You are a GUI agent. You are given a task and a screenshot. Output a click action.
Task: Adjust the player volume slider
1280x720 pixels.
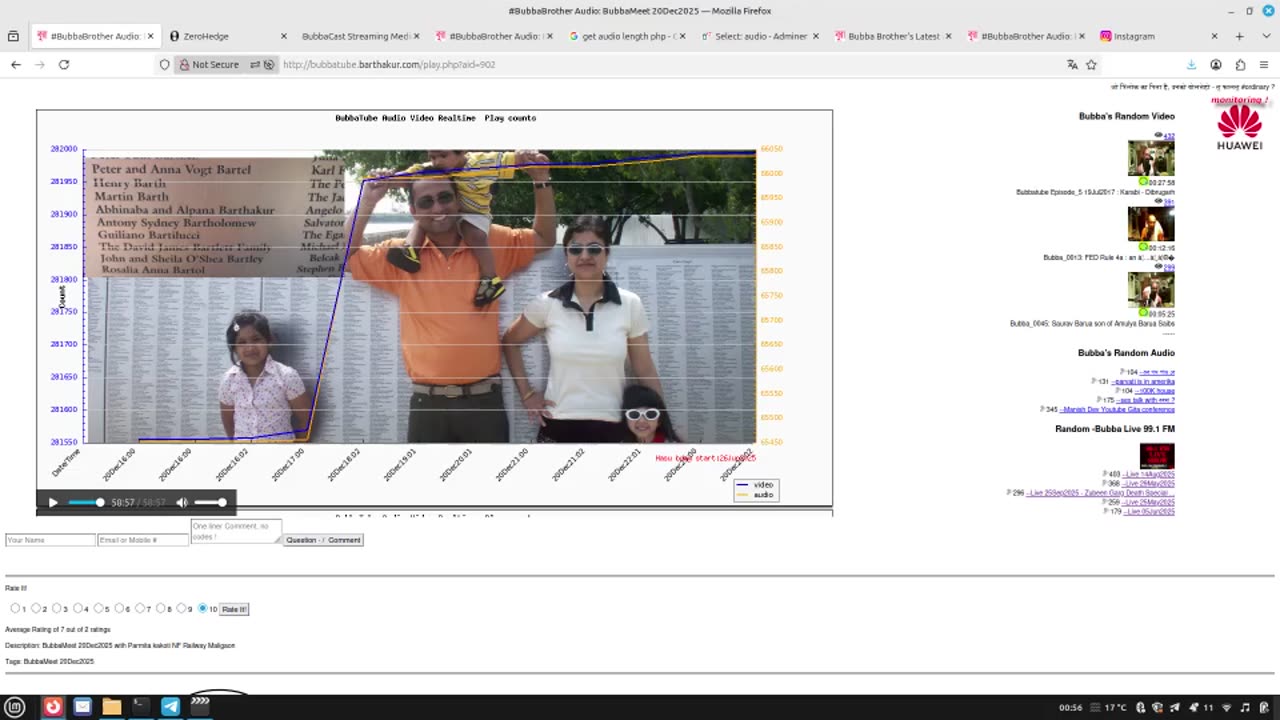[210, 502]
